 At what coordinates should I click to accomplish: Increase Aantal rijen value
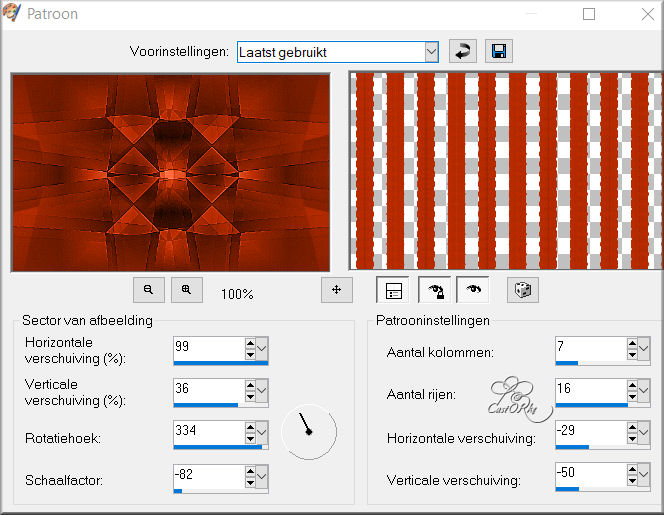(x=632, y=385)
